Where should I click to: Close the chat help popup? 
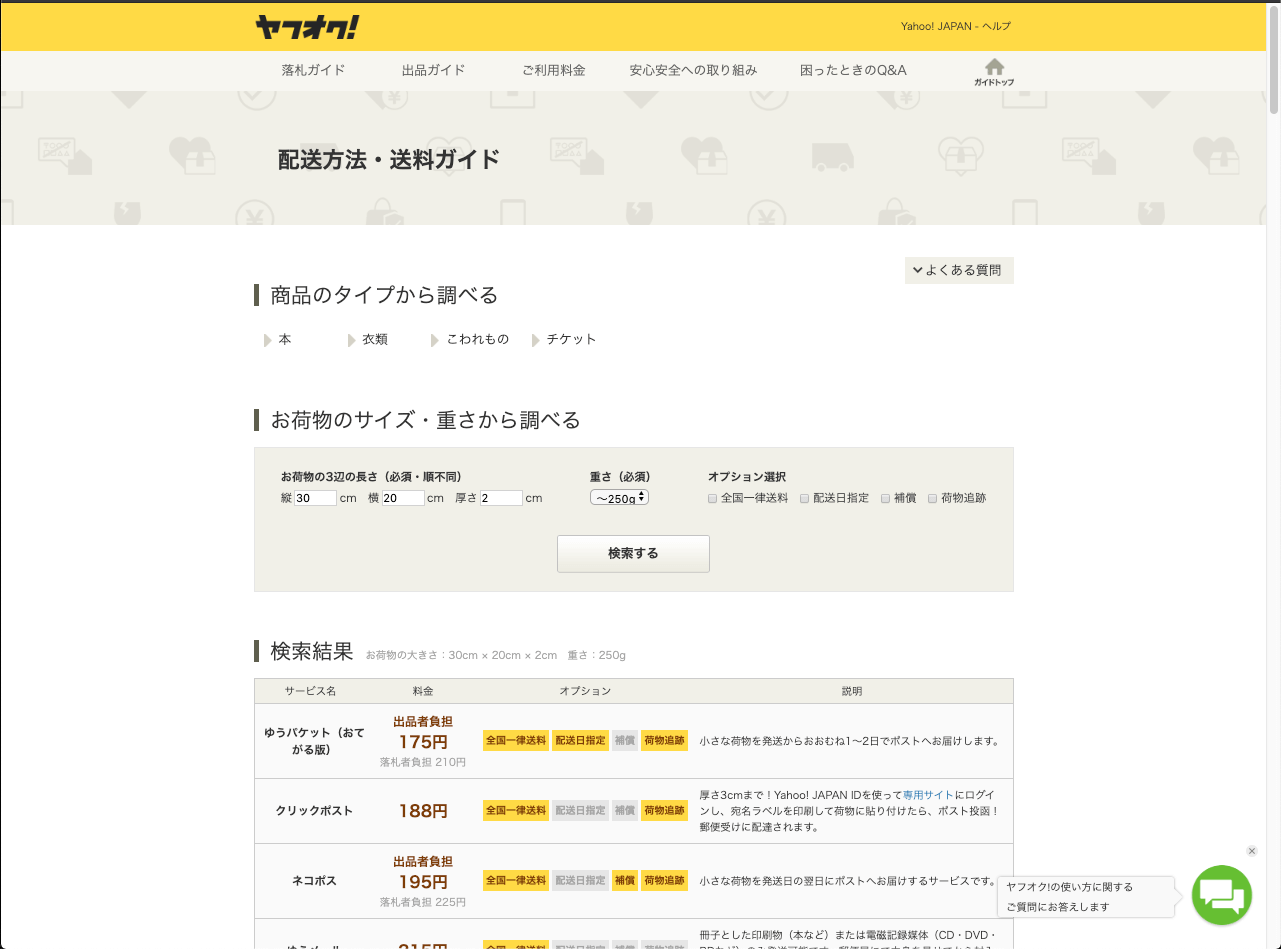click(x=1252, y=851)
